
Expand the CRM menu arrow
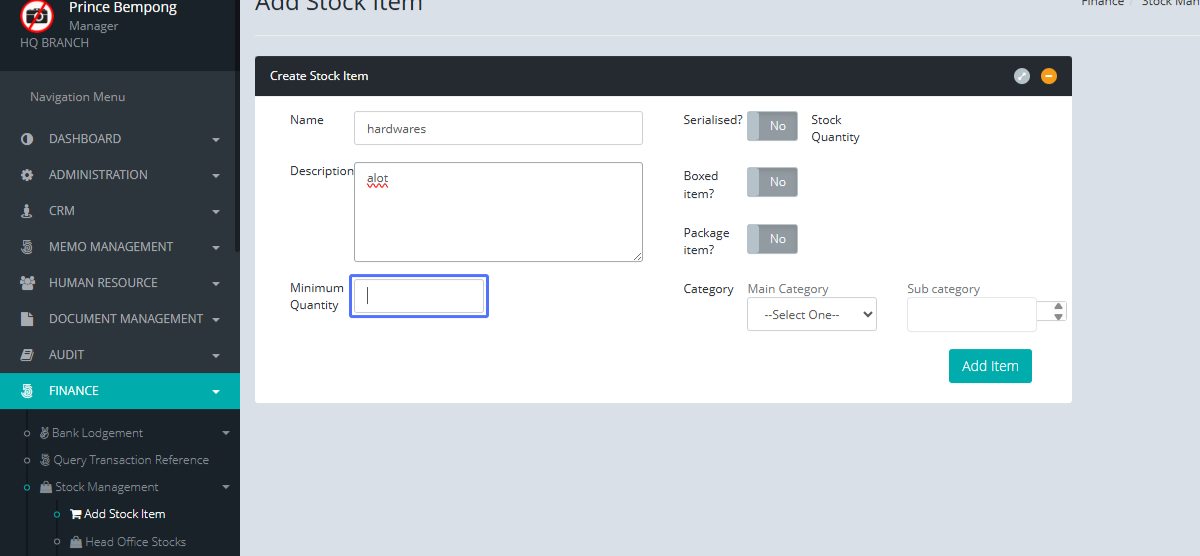[x=216, y=212]
